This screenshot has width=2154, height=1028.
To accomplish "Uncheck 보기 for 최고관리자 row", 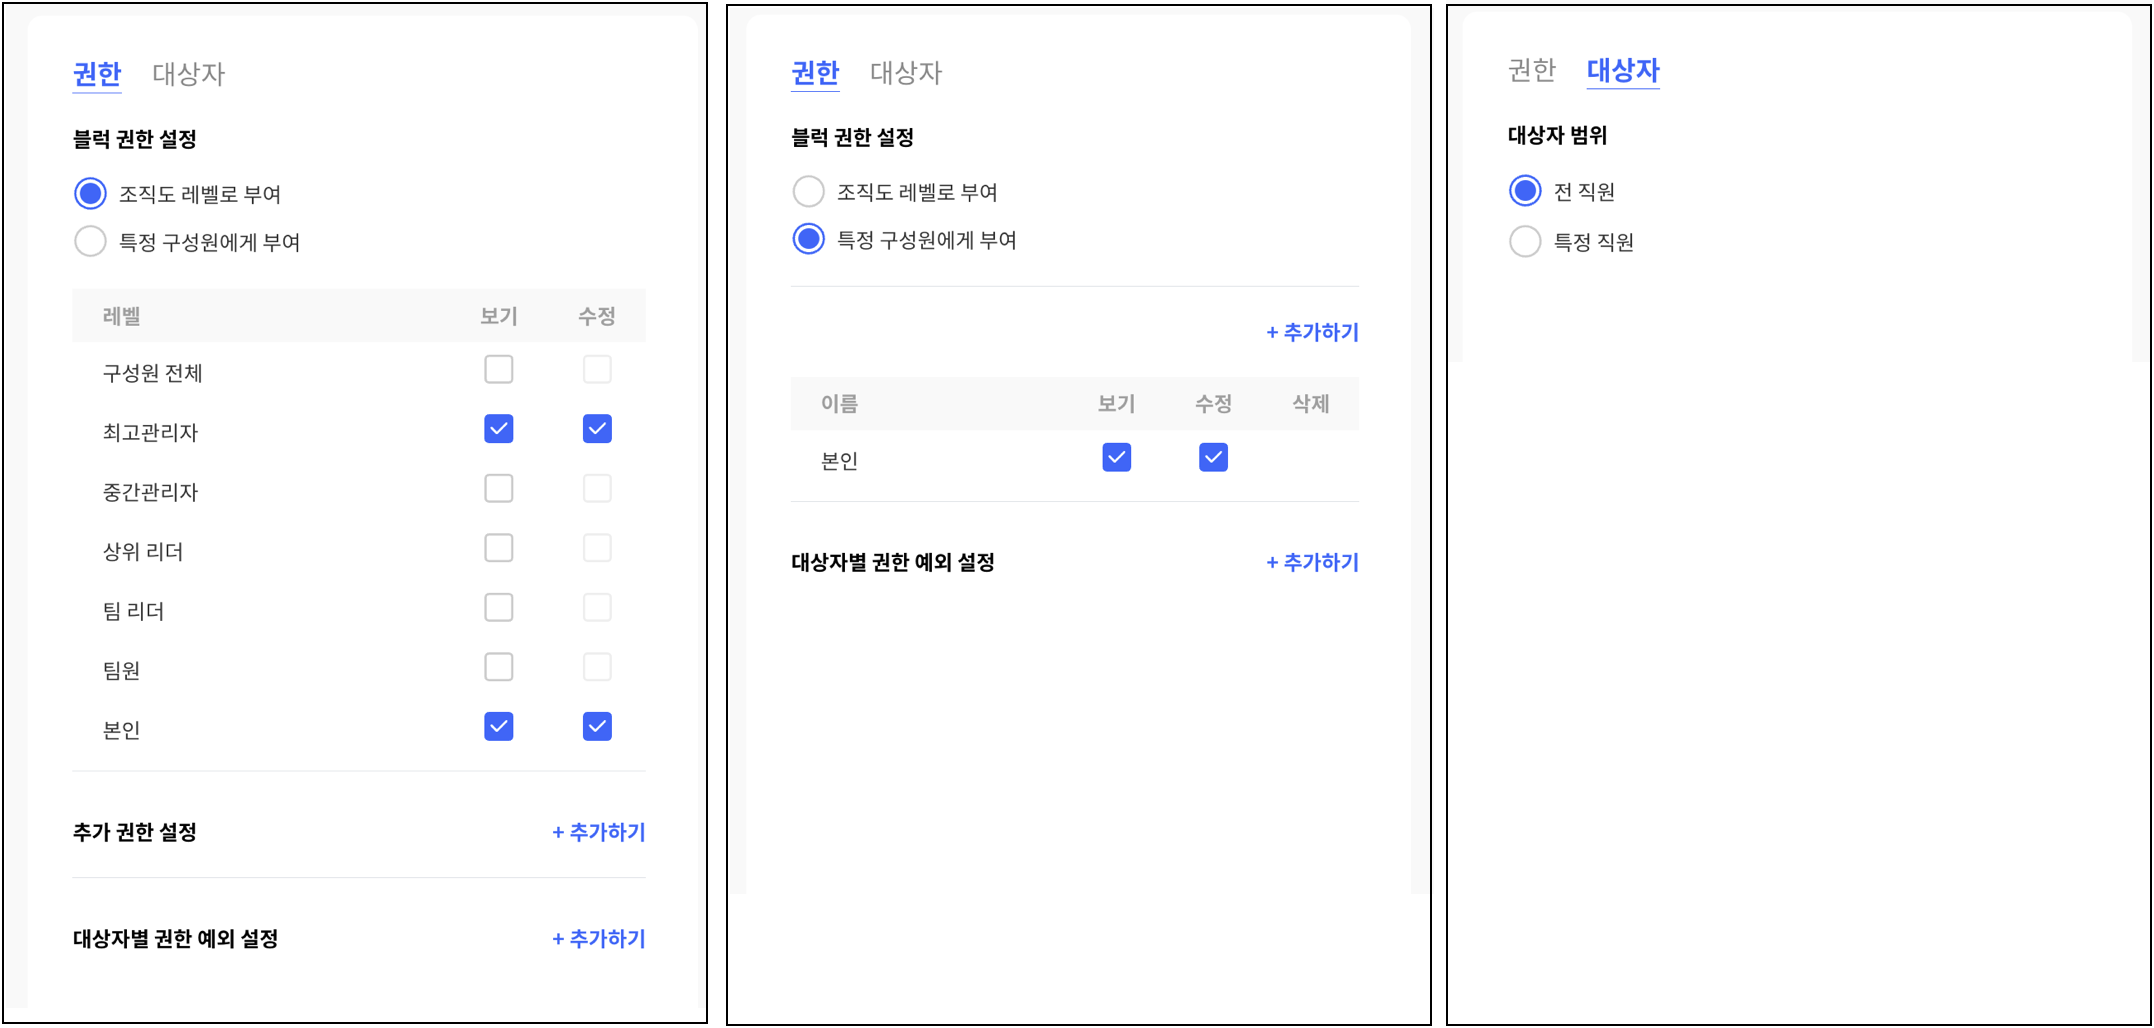I will click(498, 429).
